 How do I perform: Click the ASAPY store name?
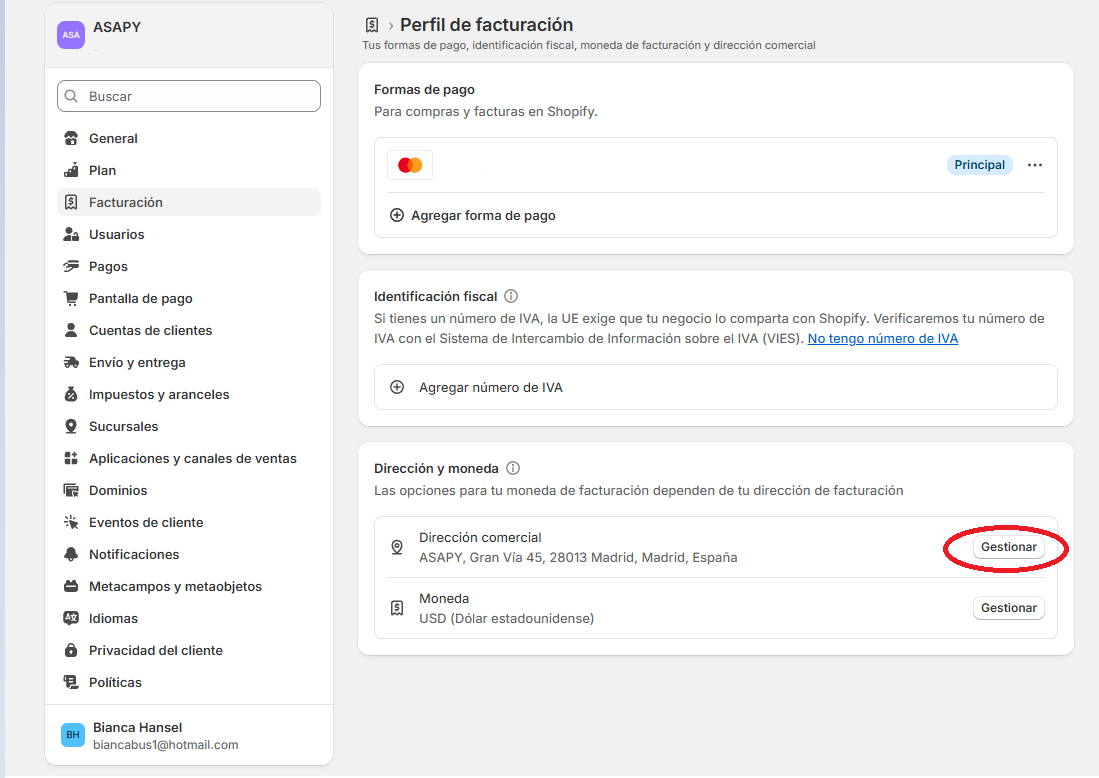point(117,27)
